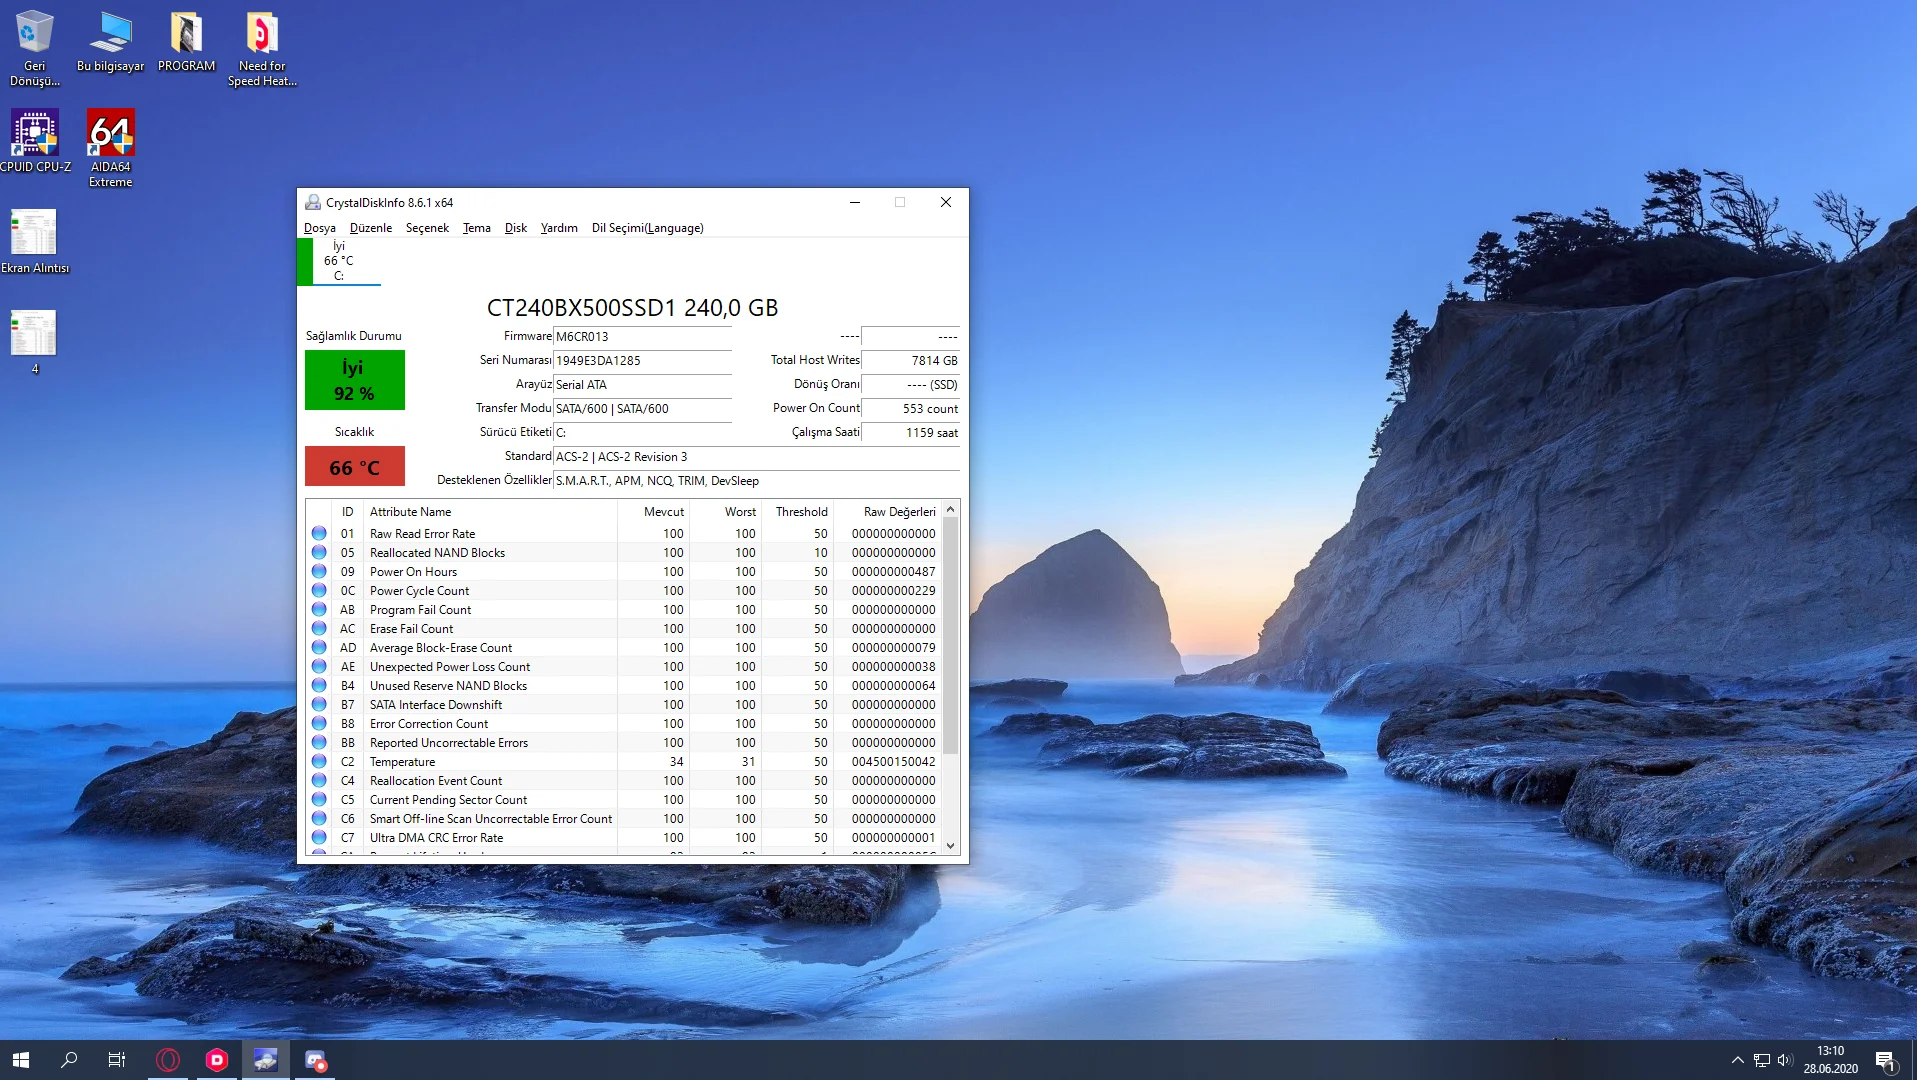Click the red 66 °C temperature button
This screenshot has height=1080, width=1917.
(x=354, y=467)
